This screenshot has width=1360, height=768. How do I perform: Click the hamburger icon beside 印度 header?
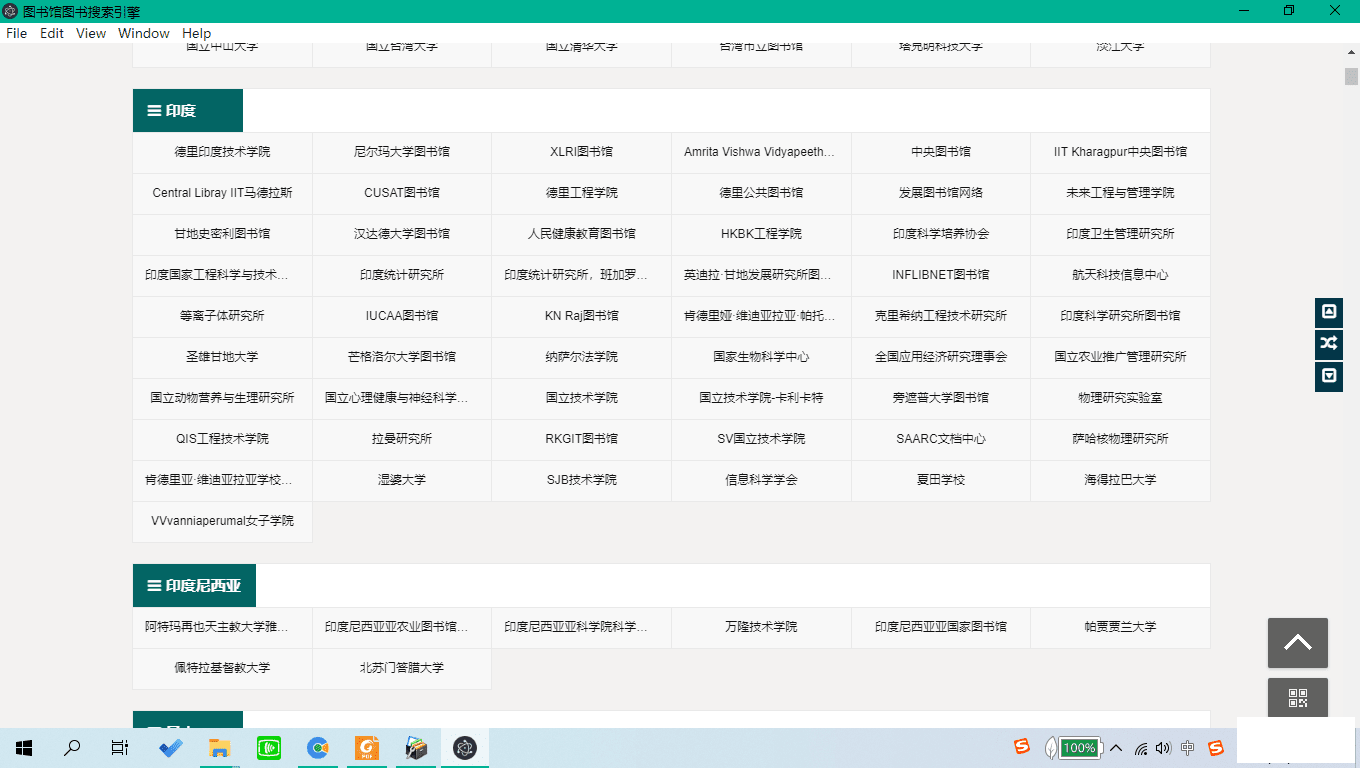[x=154, y=111]
